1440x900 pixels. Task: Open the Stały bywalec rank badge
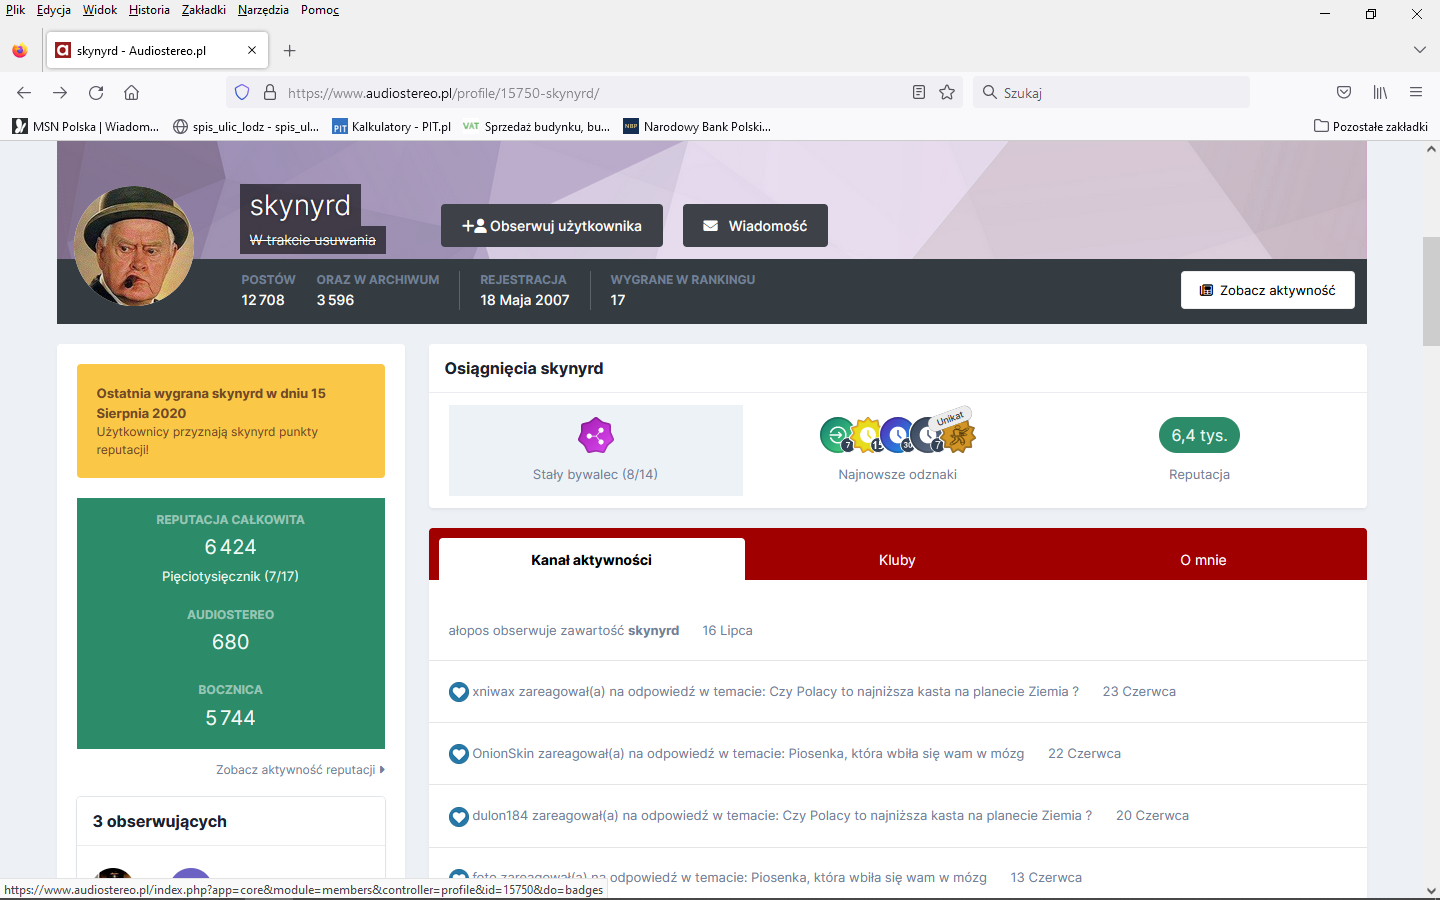click(596, 436)
